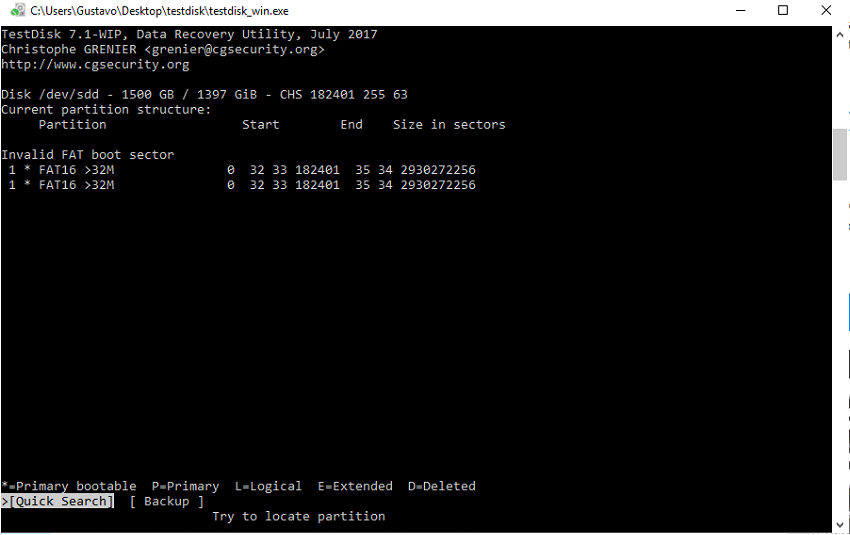Click the 'Try to locate partition' hint
The image size is (850, 535).
(299, 517)
